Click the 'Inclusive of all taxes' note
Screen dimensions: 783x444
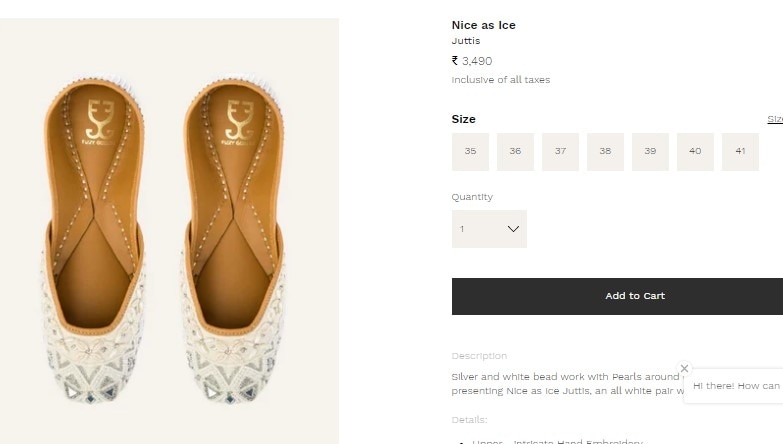pyautogui.click(x=500, y=80)
